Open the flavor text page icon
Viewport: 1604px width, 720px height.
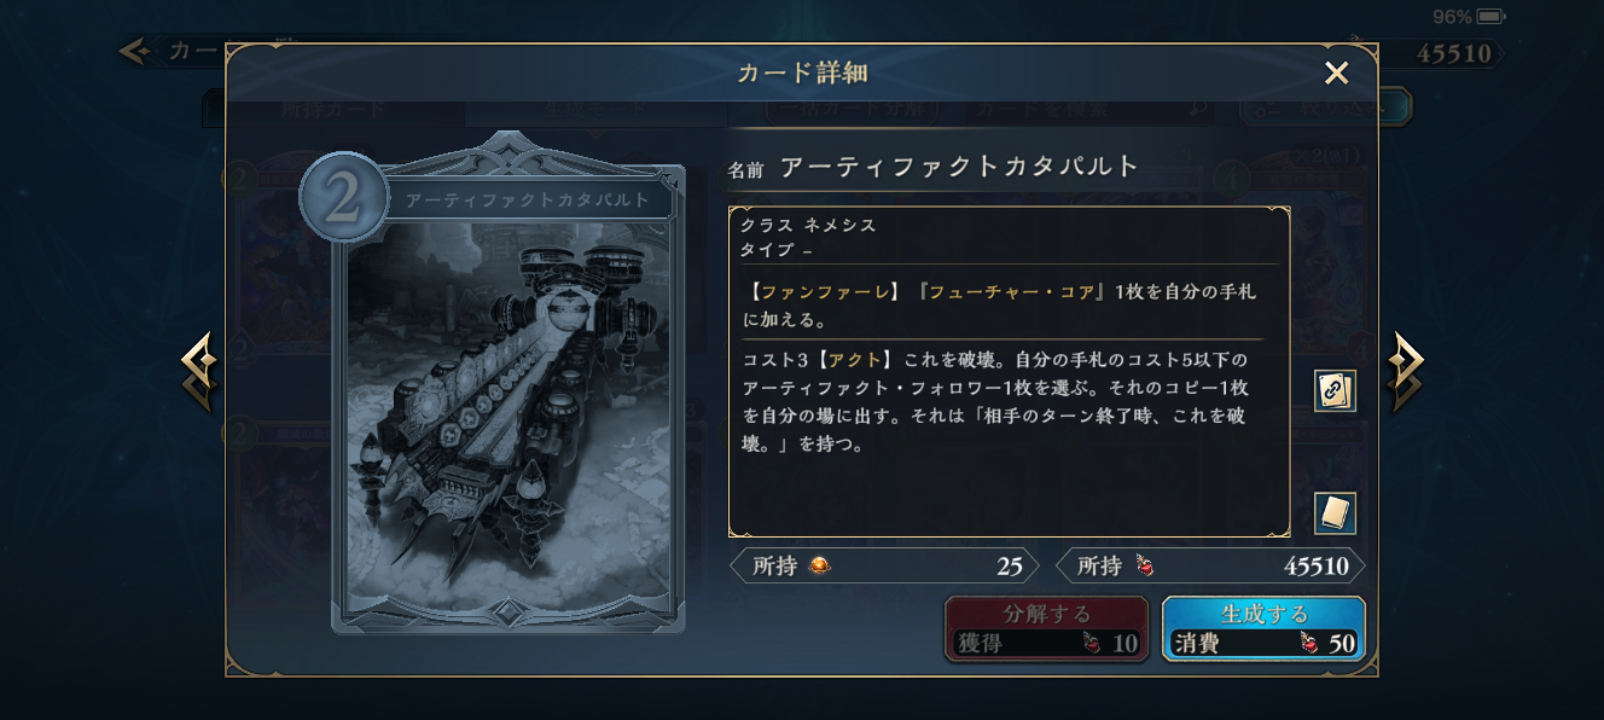(x=1334, y=513)
